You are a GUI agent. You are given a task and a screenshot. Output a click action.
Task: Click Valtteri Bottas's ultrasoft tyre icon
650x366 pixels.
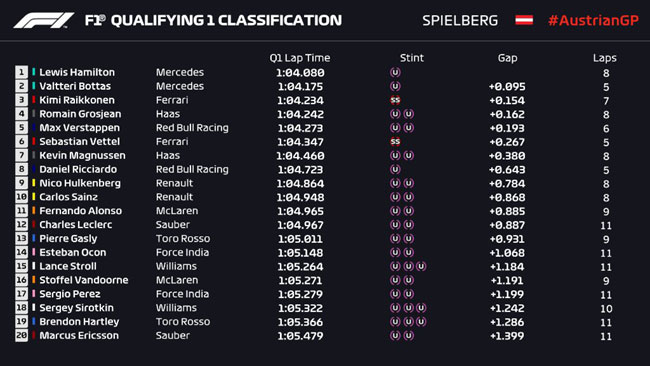395,86
